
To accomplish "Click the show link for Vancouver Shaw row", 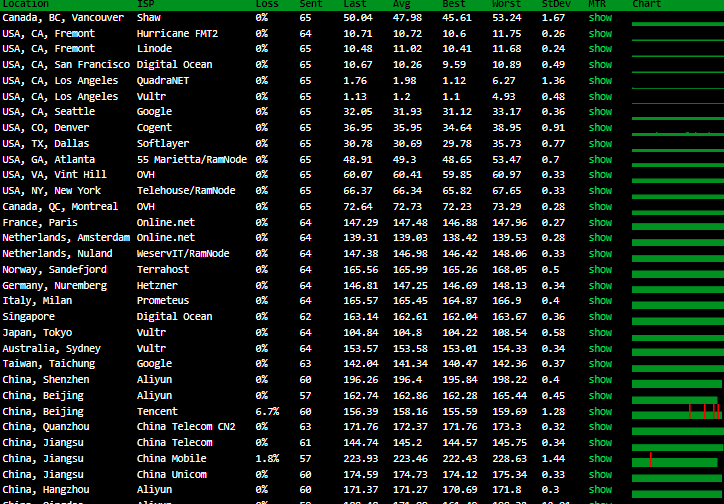I will (x=600, y=18).
